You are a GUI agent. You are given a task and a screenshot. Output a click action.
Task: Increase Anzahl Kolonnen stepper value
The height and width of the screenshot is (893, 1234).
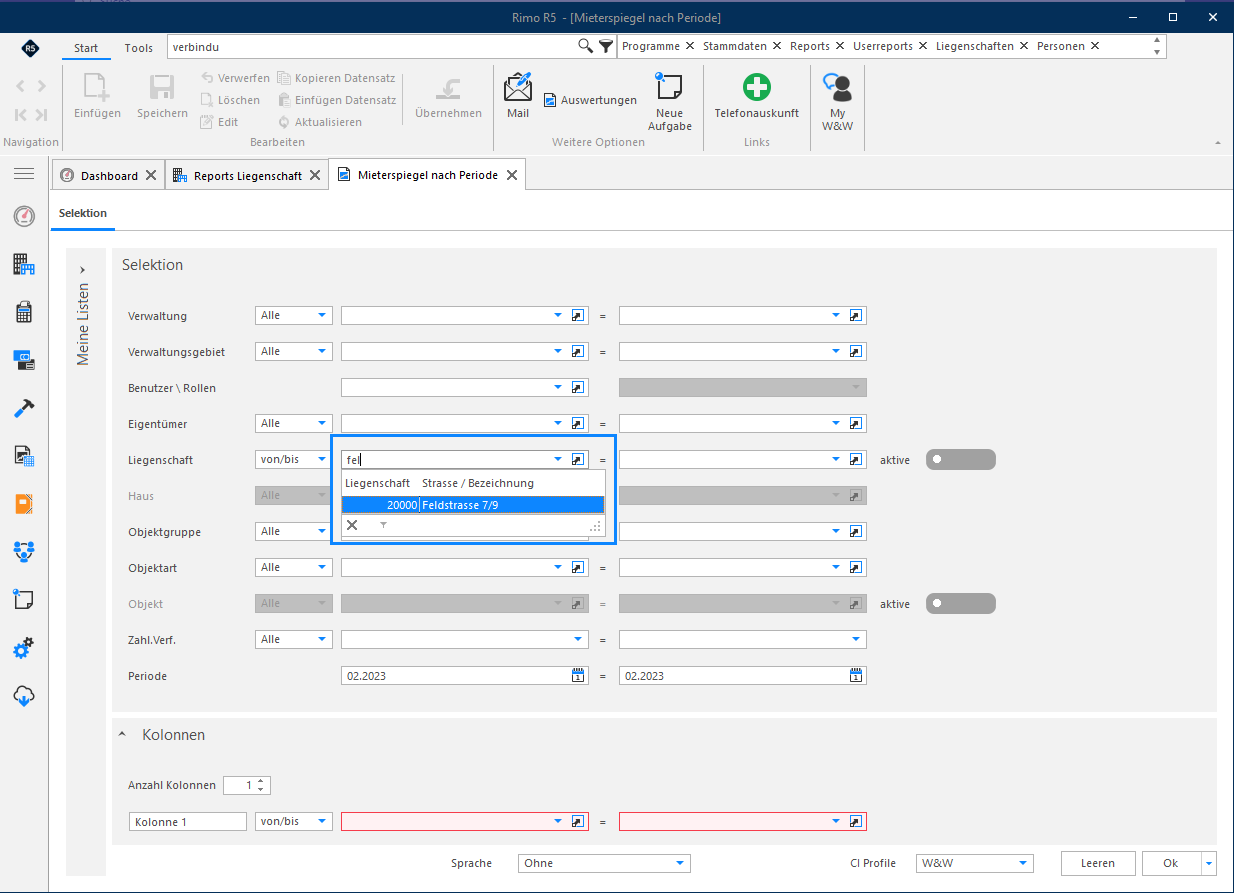point(261,781)
